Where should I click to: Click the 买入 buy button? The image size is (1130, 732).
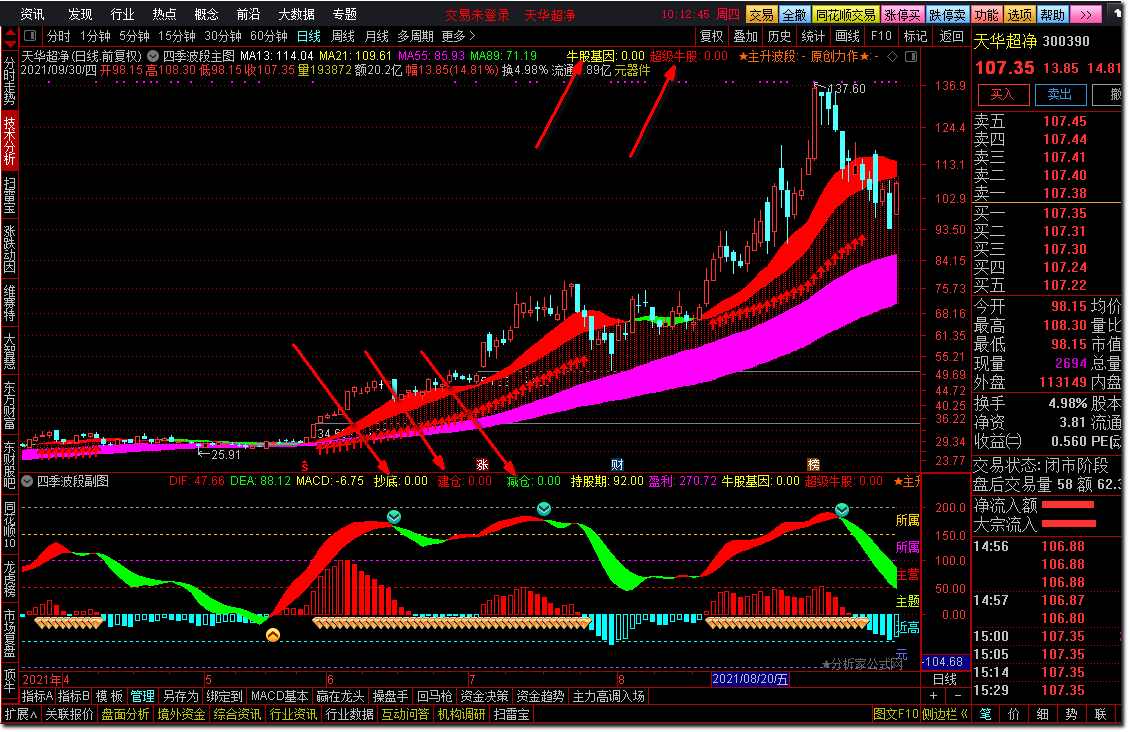click(1002, 94)
